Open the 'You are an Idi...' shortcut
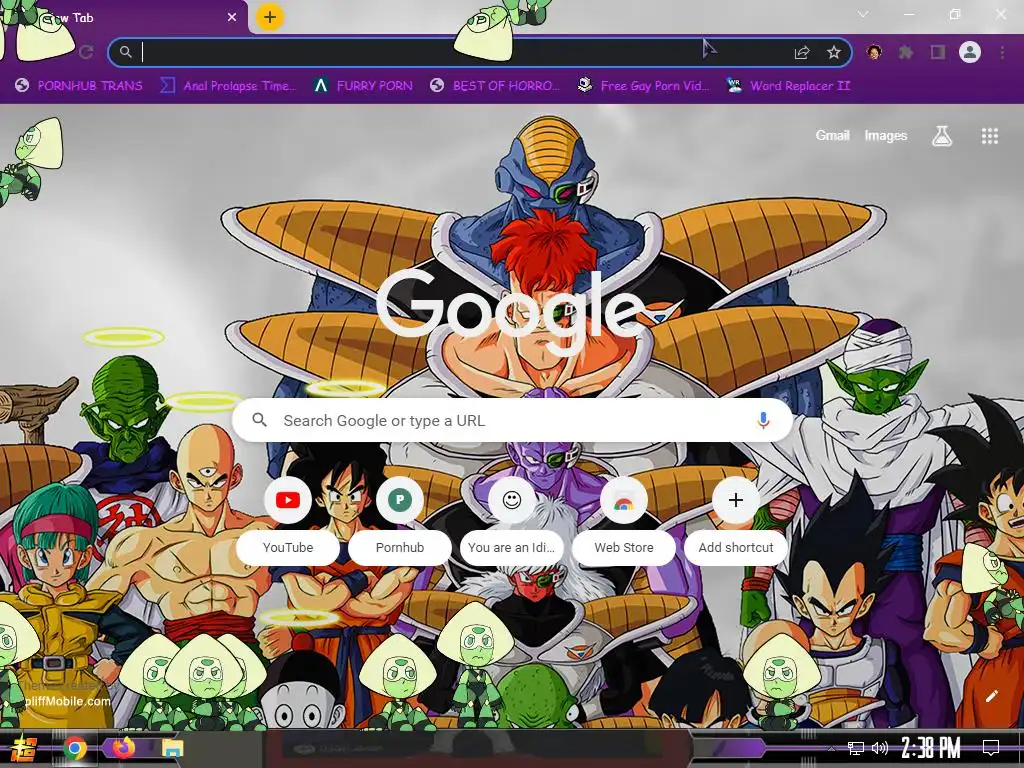The width and height of the screenshot is (1024, 768). click(x=511, y=523)
